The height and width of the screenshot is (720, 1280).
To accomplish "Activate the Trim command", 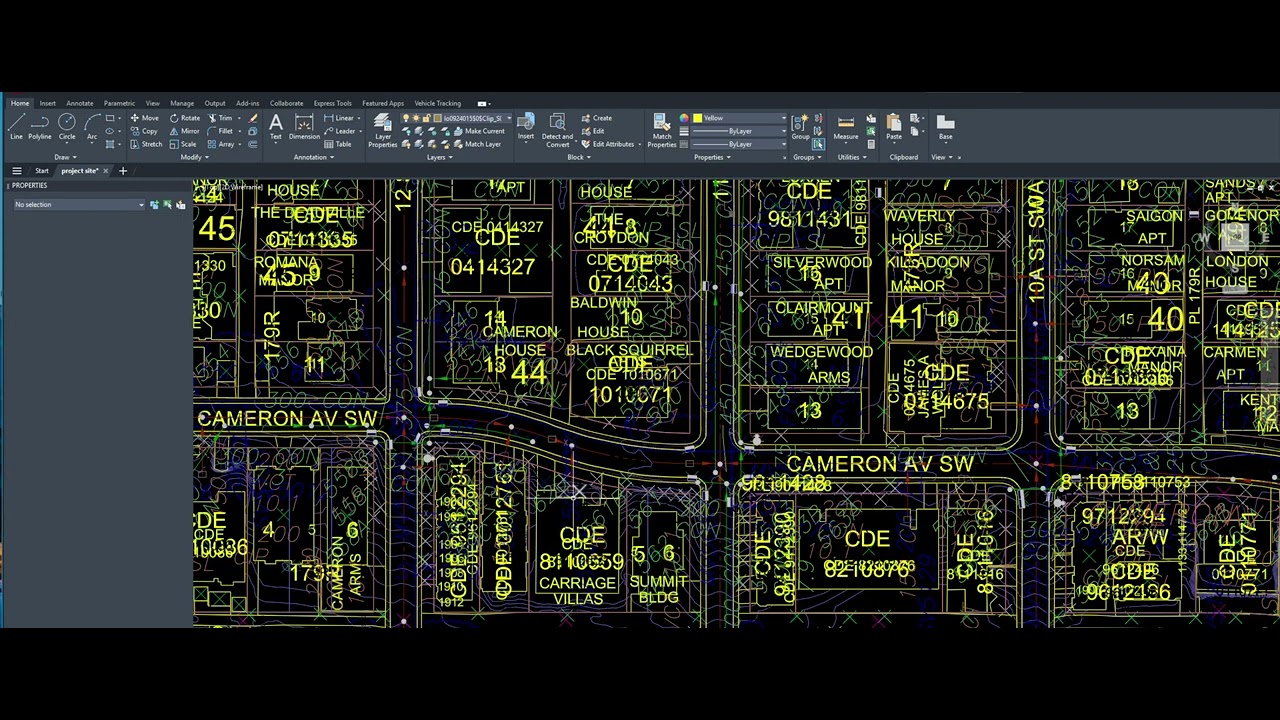I will [220, 118].
